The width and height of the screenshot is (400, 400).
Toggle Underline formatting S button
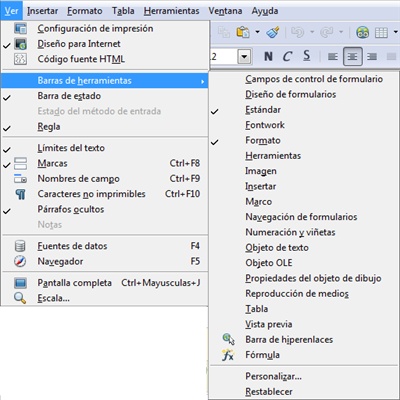point(307,56)
